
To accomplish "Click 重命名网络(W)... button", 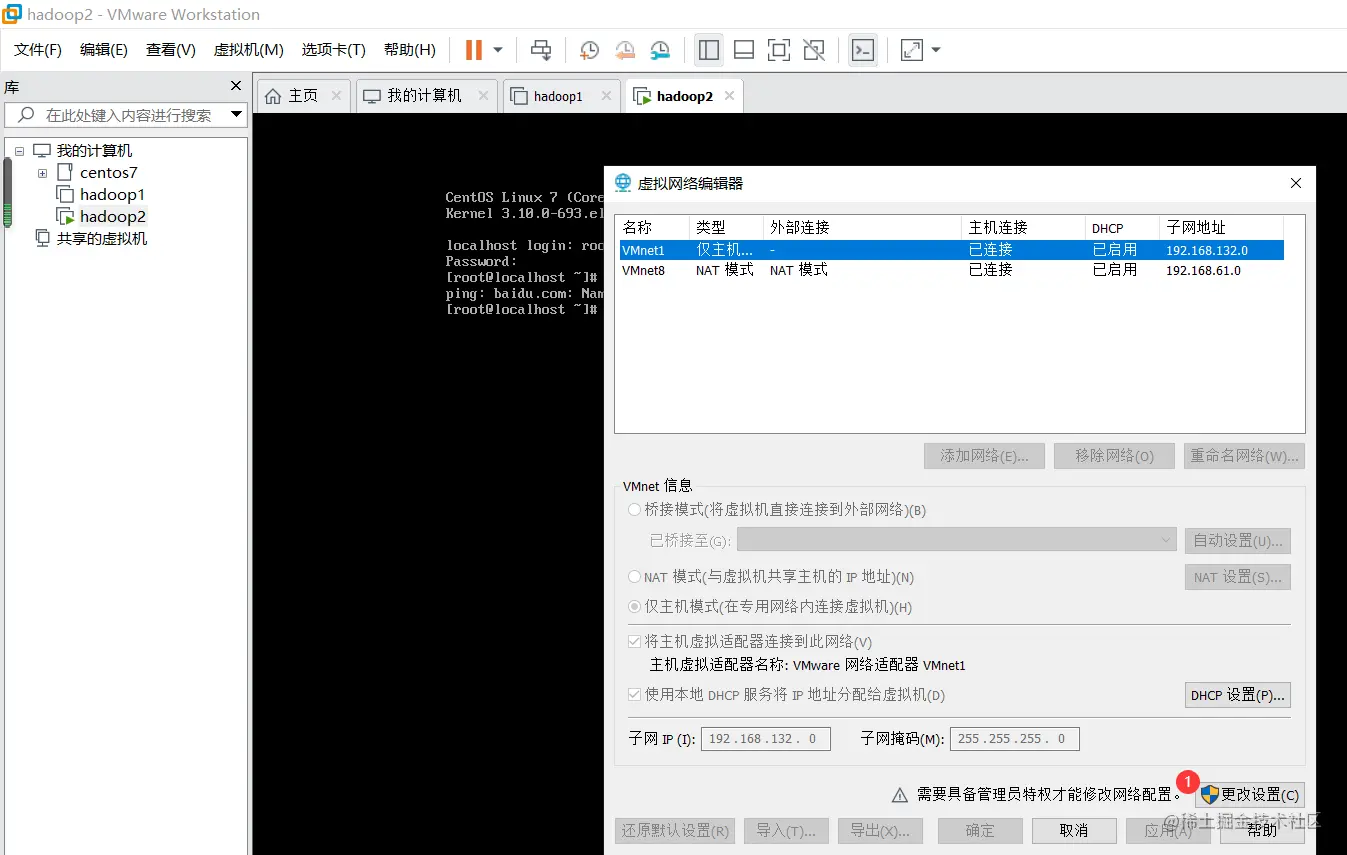I will tap(1244, 456).
